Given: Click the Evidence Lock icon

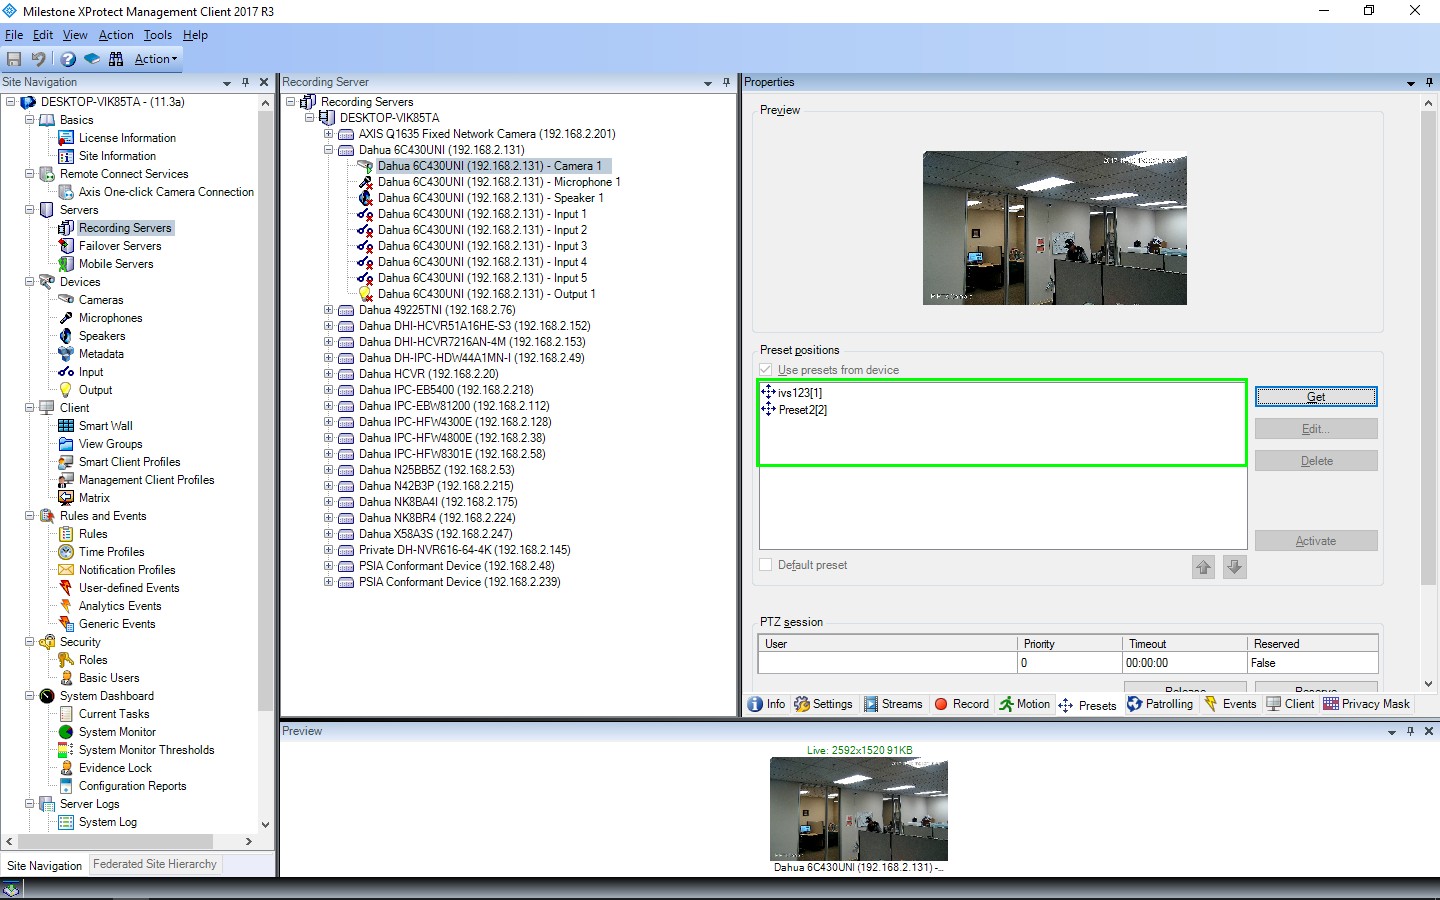Looking at the screenshot, I should [66, 768].
